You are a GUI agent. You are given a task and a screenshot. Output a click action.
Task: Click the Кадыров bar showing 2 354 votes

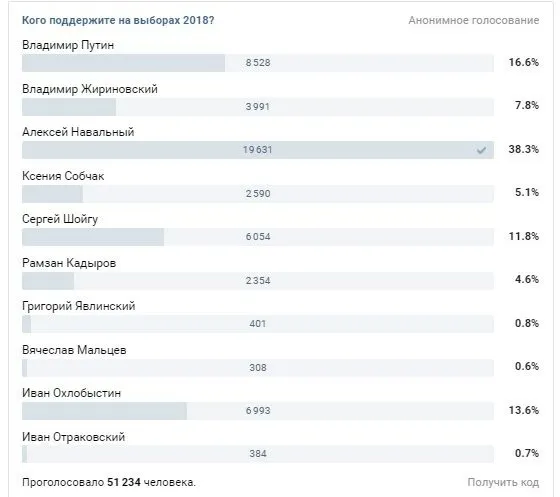click(258, 281)
